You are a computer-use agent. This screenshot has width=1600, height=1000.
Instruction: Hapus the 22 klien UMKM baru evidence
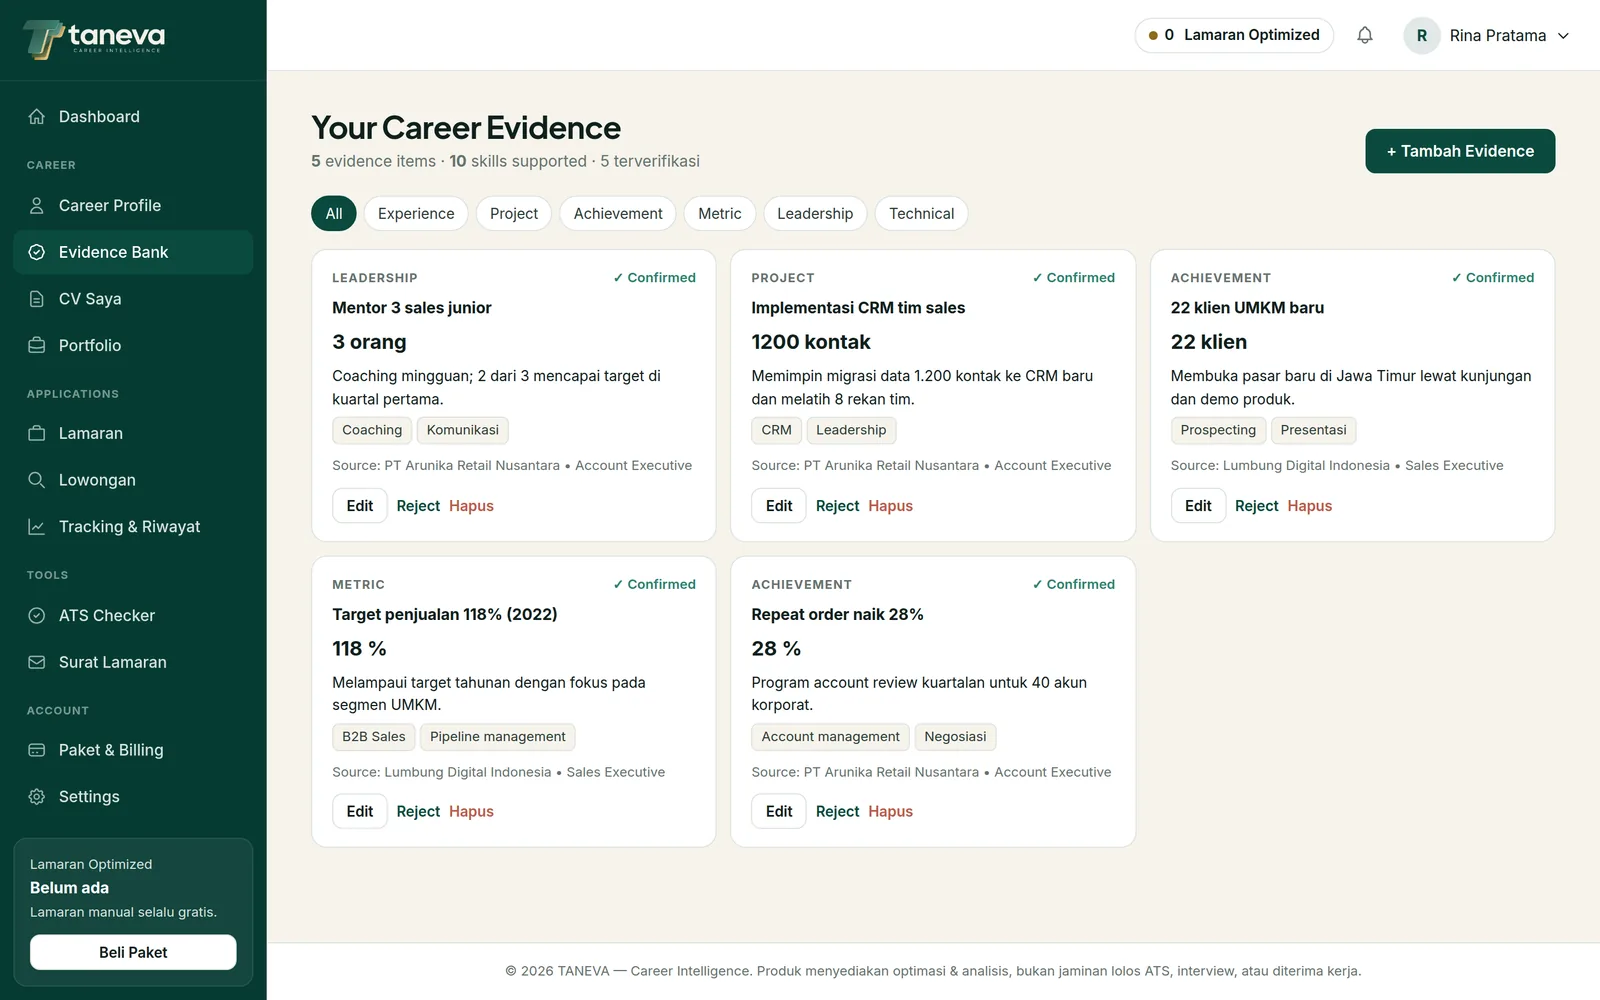1310,506
